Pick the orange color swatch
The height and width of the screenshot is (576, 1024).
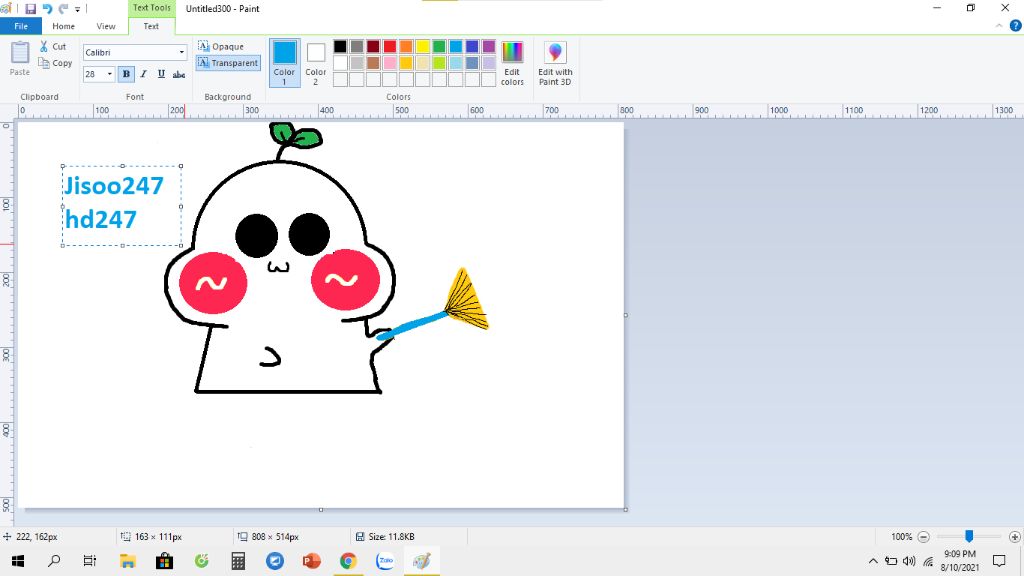[406, 46]
